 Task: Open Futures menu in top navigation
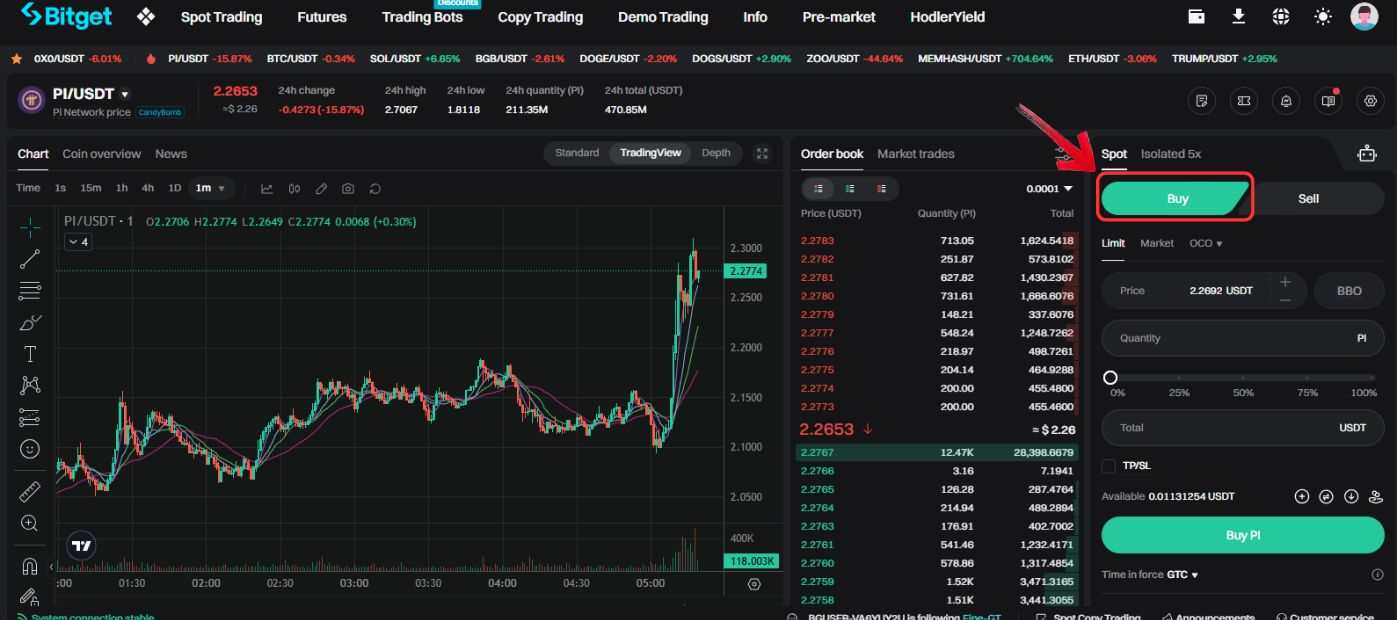point(322,17)
